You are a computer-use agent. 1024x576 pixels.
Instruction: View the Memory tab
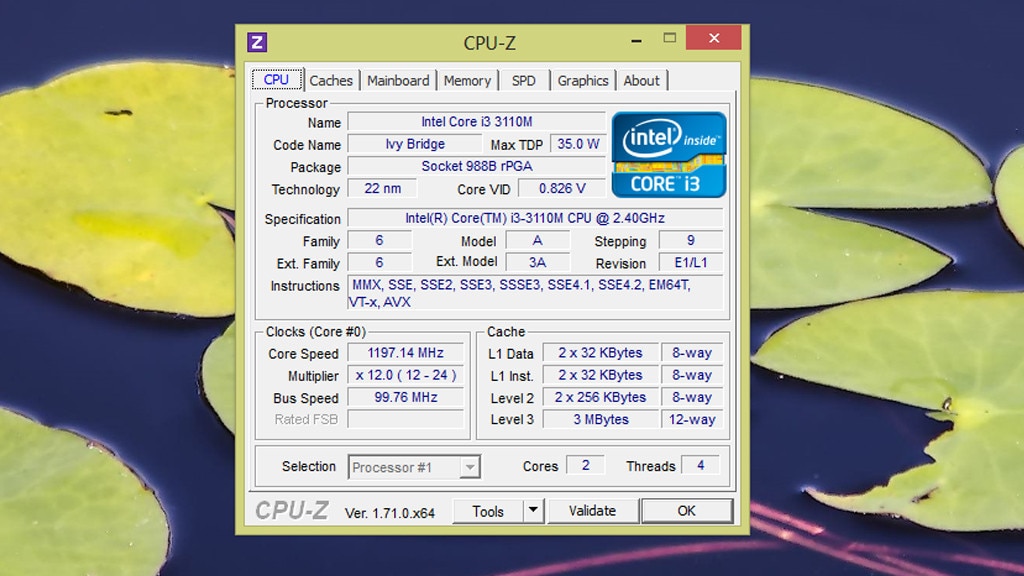(467, 80)
